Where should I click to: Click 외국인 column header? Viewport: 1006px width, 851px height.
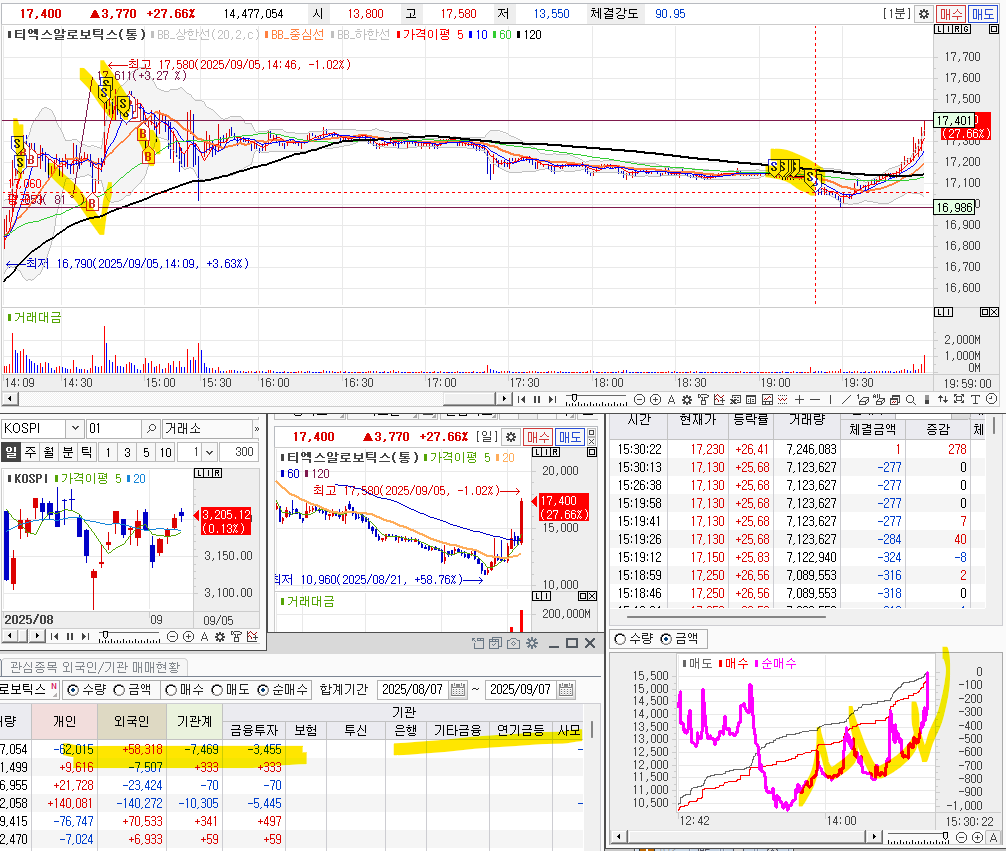(x=132, y=722)
